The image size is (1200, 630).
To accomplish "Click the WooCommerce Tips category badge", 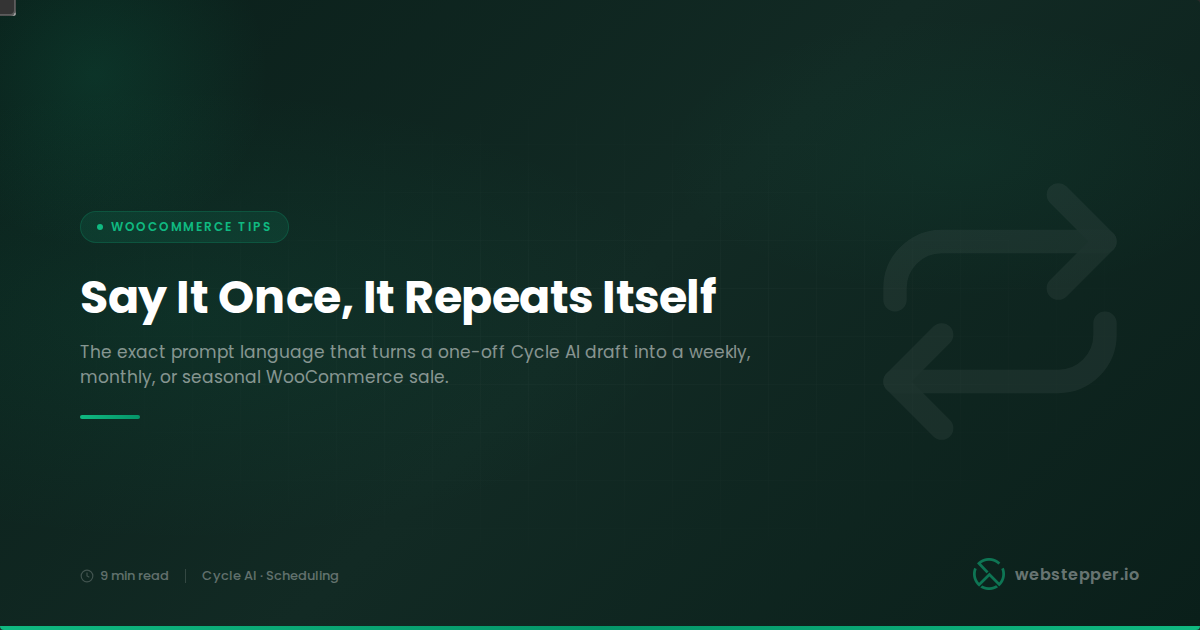I will click(184, 227).
